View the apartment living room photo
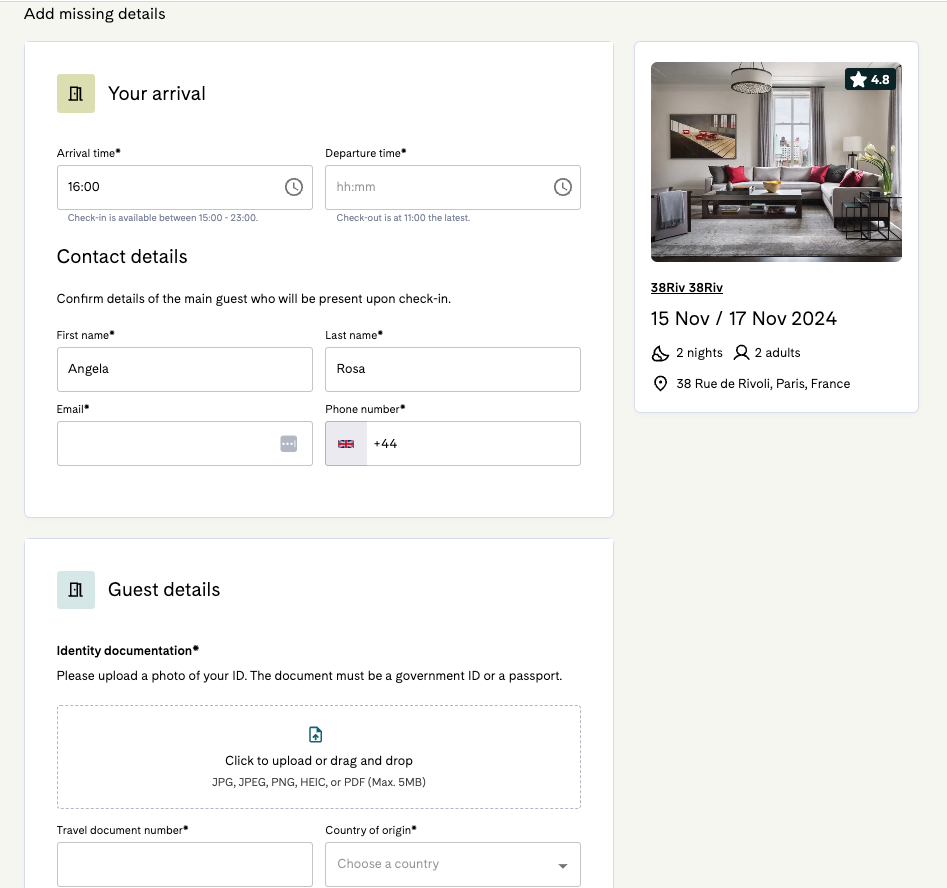The height and width of the screenshot is (888, 947). point(776,162)
